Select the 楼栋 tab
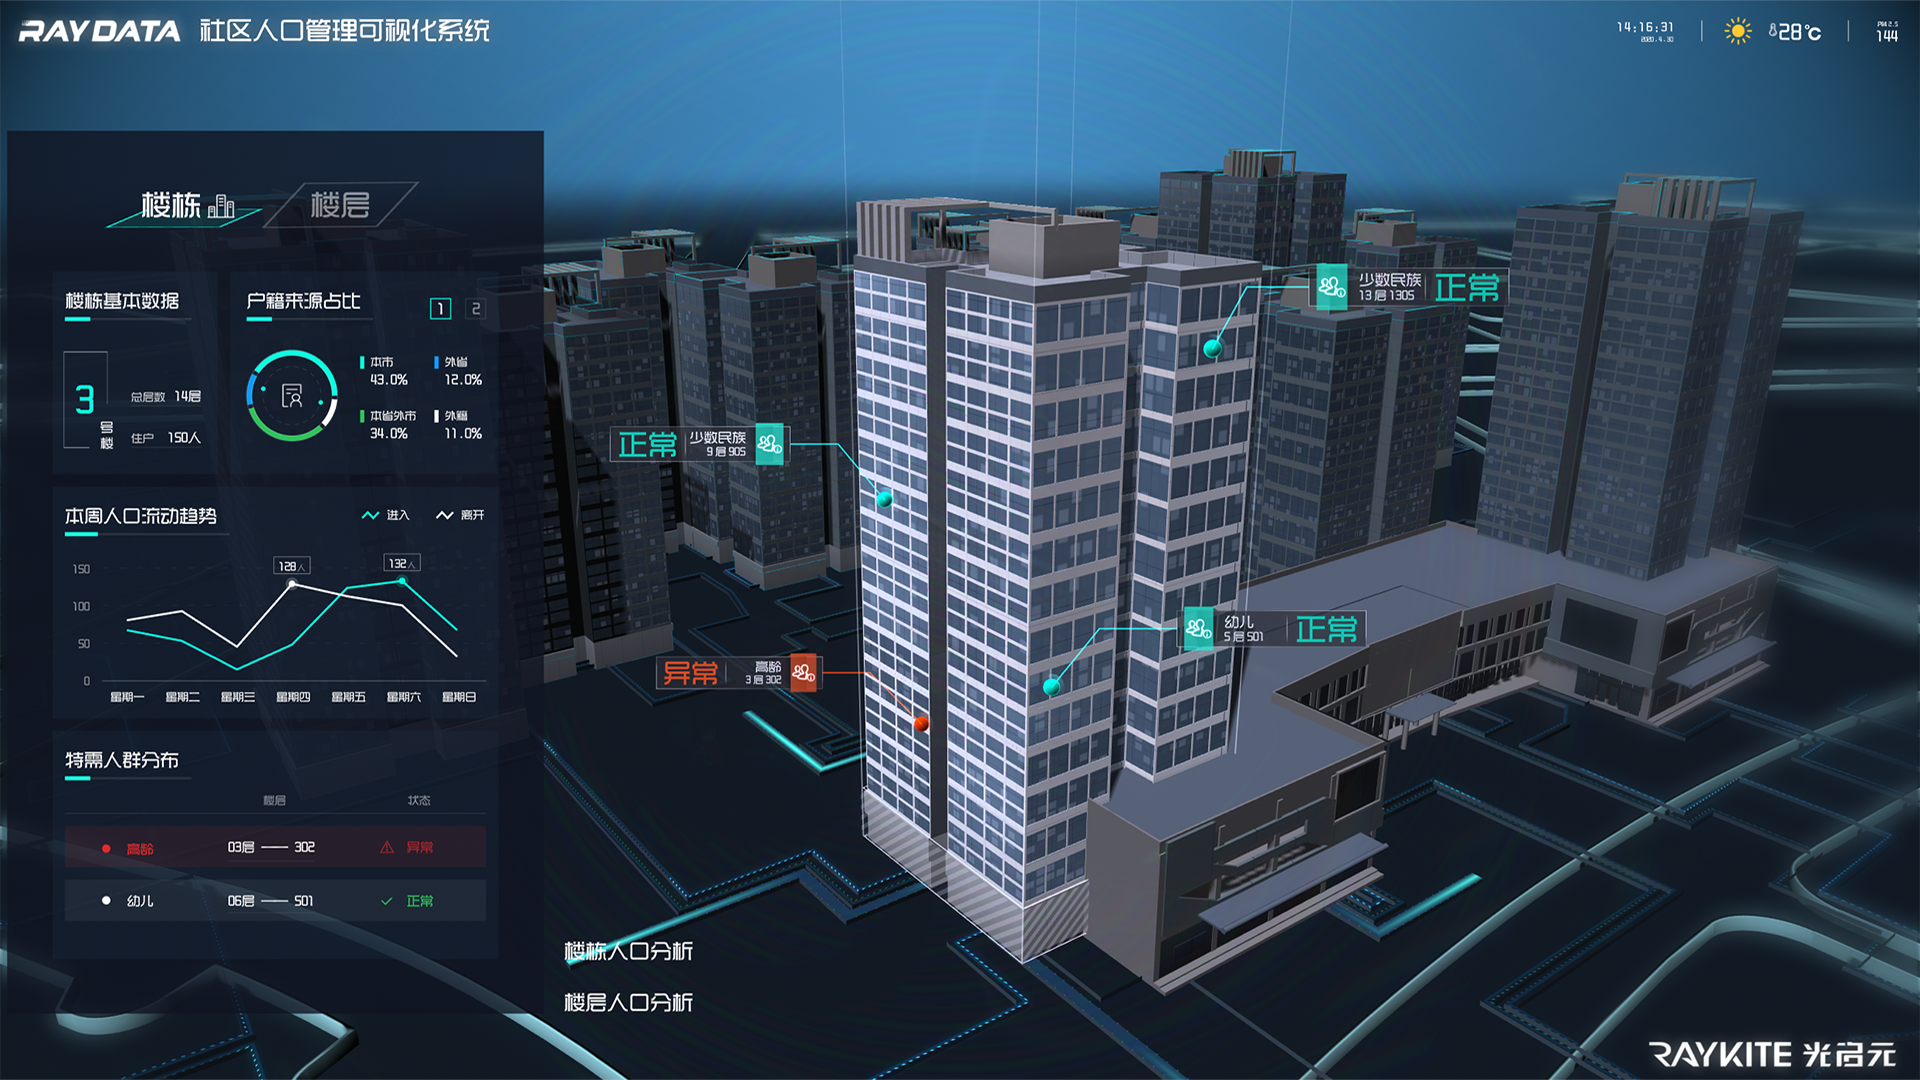The height and width of the screenshot is (1080, 1920). click(186, 205)
